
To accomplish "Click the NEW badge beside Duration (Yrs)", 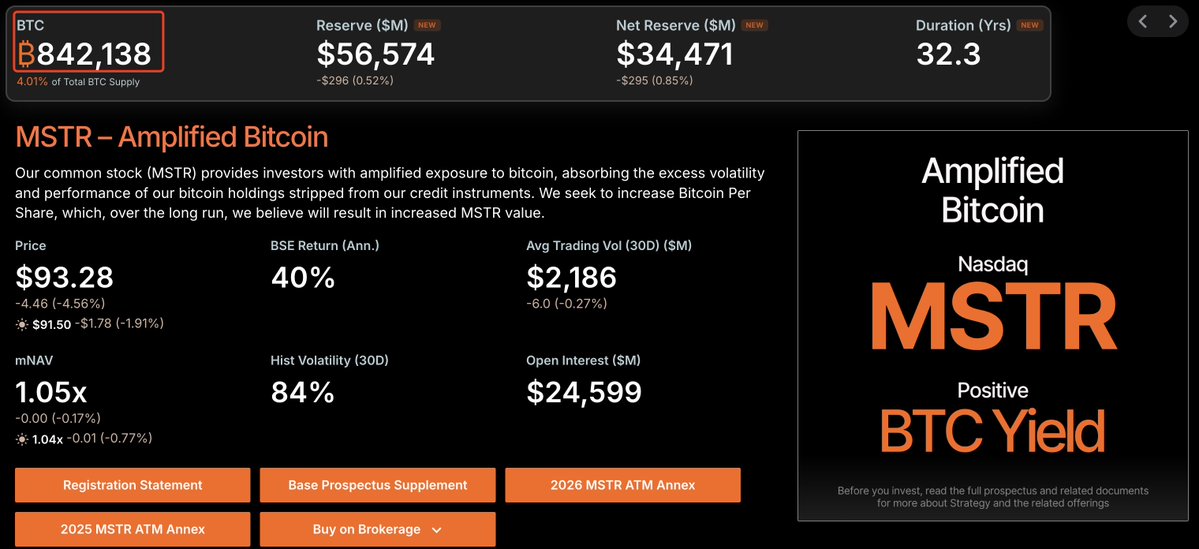I will coord(1030,25).
